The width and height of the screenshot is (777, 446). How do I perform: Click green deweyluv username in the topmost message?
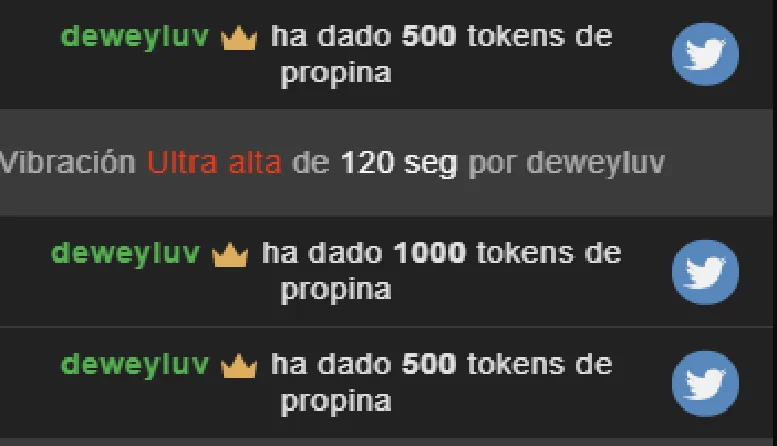coord(134,37)
